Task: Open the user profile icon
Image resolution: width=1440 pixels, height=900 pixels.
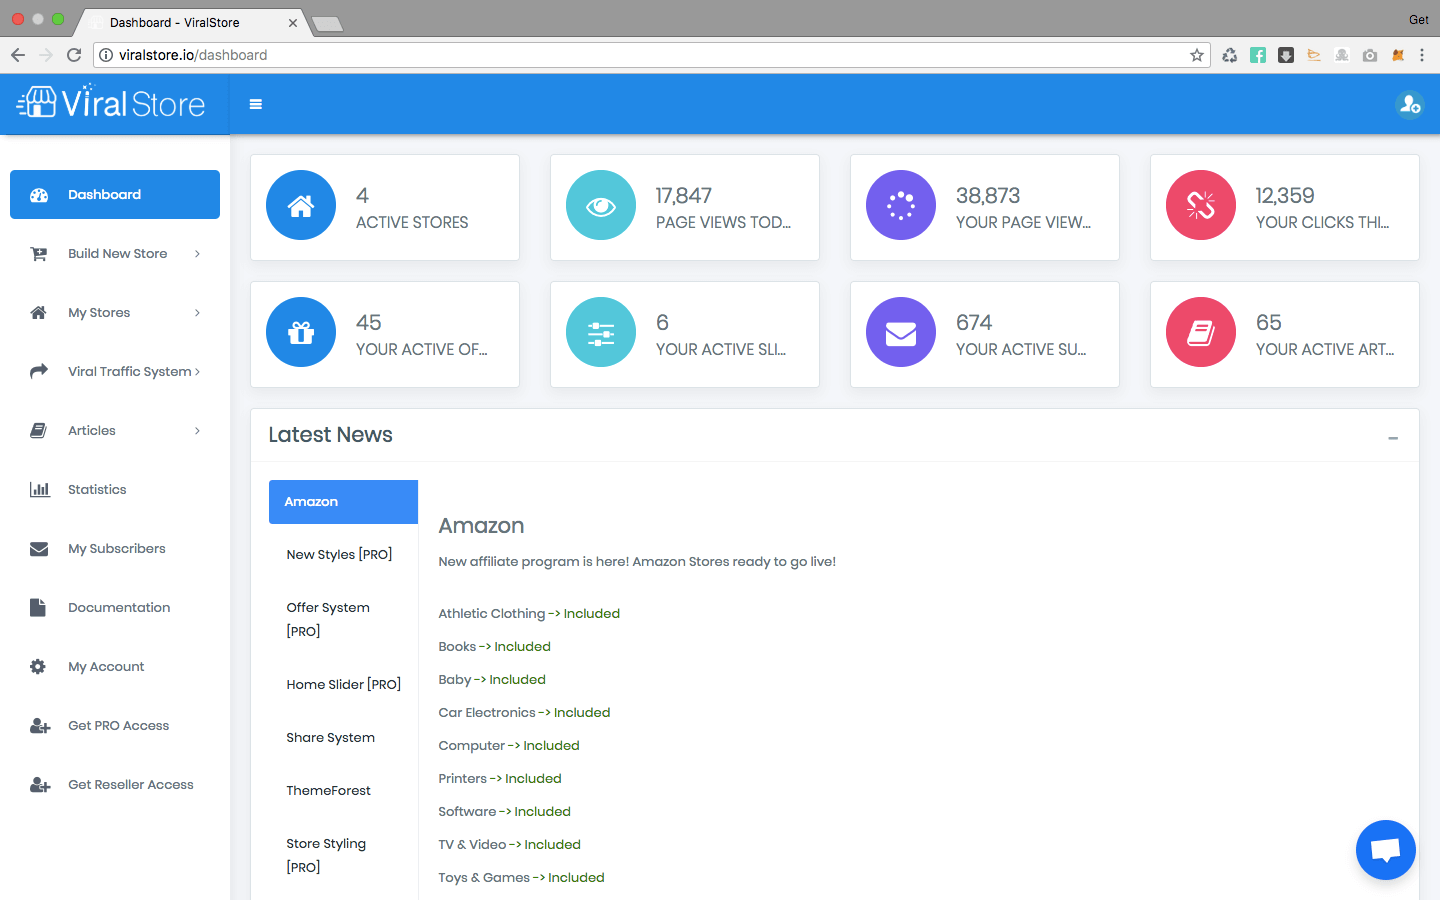Action: coord(1410,104)
